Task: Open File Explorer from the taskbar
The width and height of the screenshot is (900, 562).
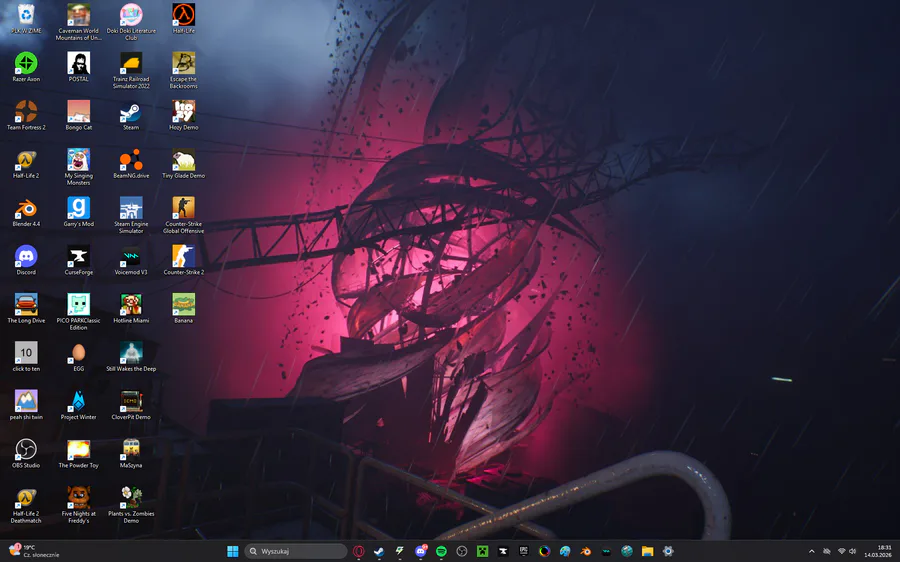Action: click(x=647, y=551)
